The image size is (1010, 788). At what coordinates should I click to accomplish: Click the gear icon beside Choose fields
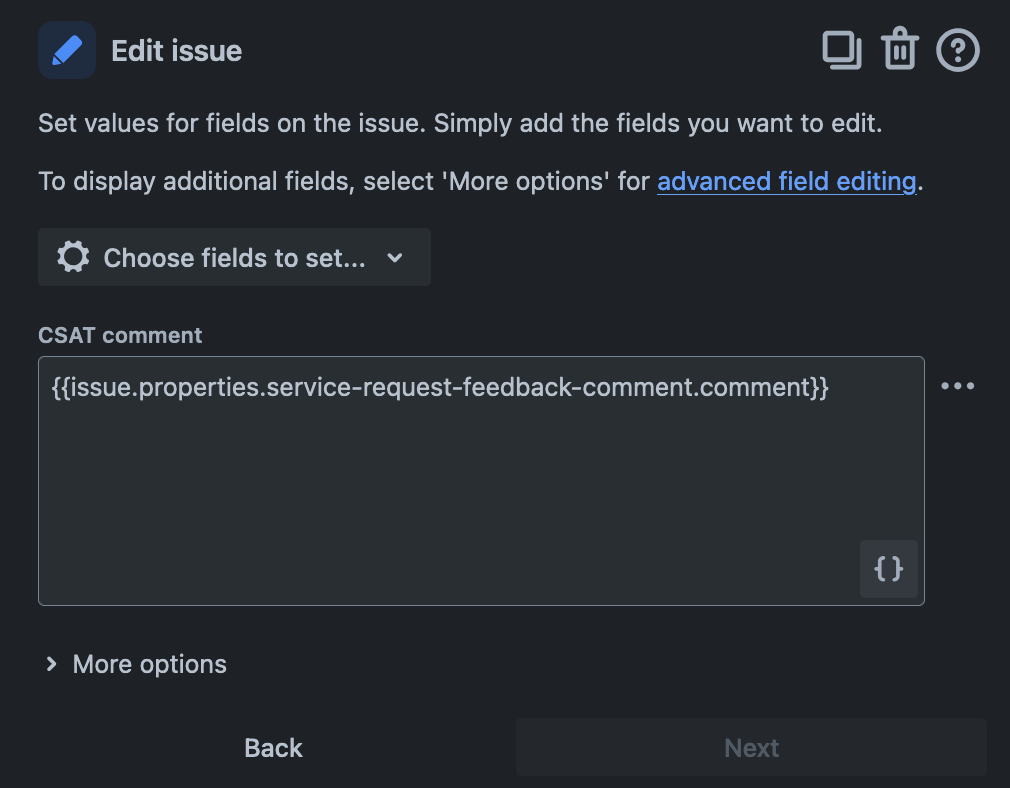73,257
